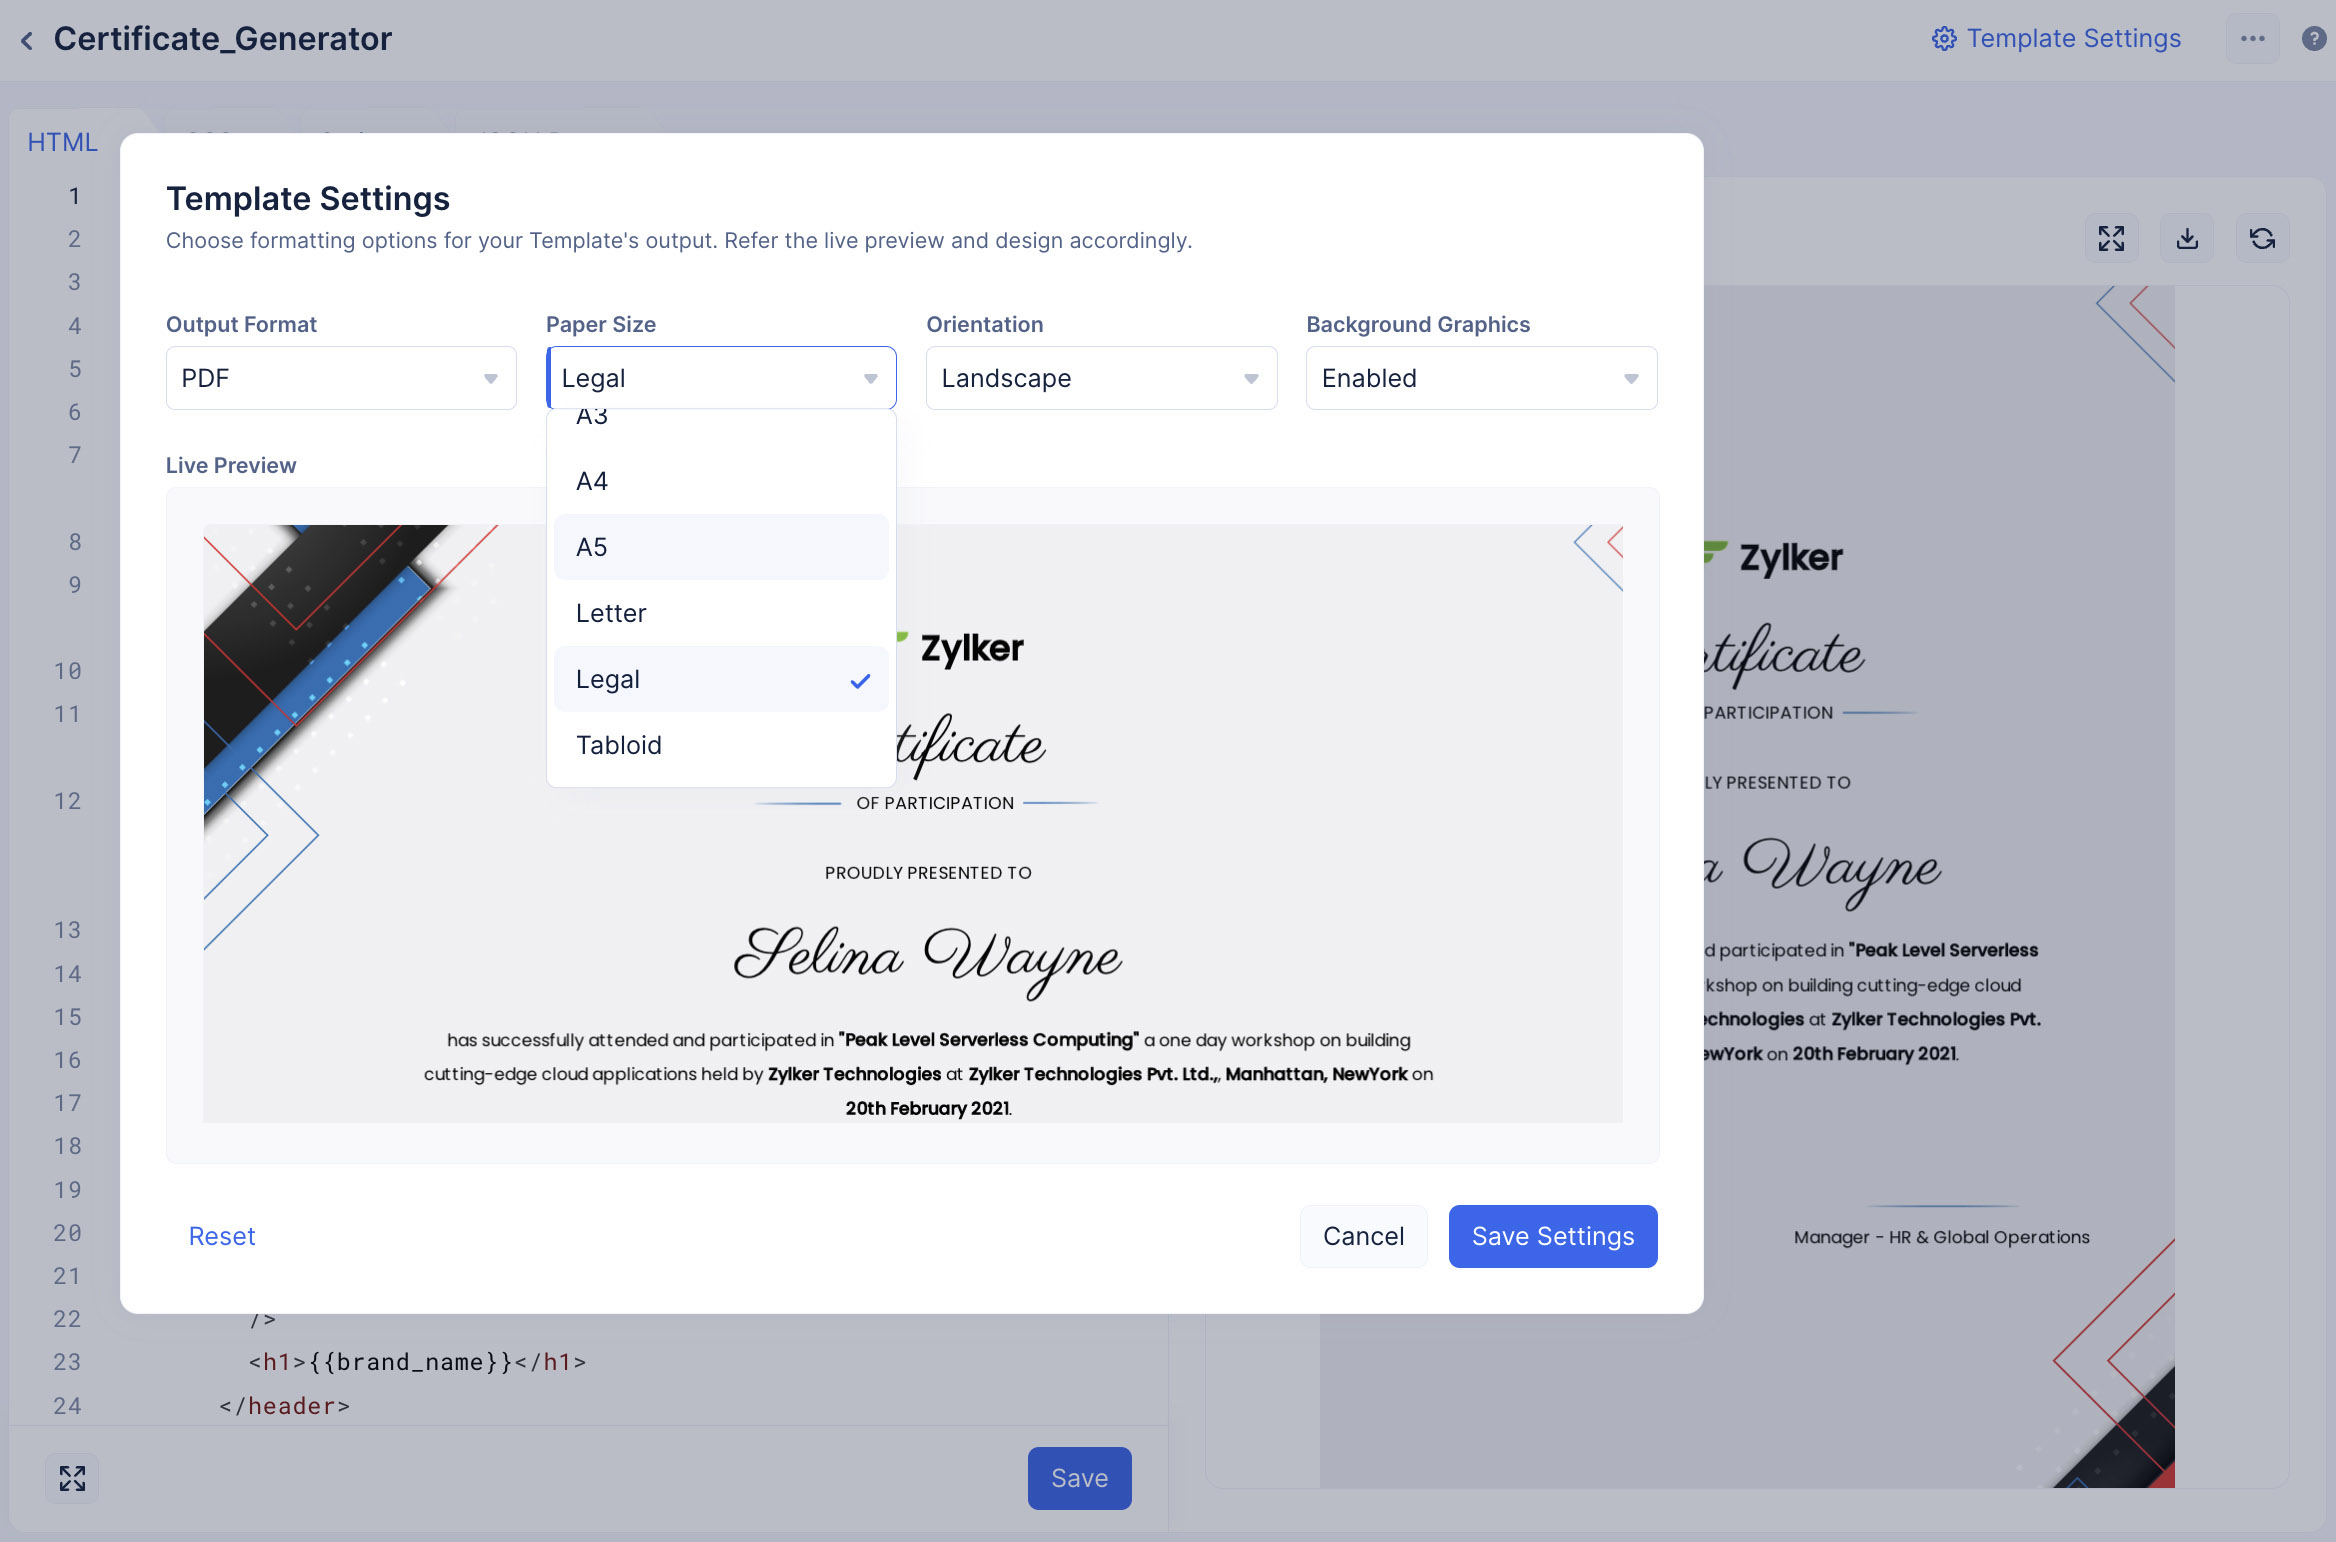Image resolution: width=2336 pixels, height=1542 pixels.
Task: Expand the code editor to fullscreen
Action: (72, 1478)
